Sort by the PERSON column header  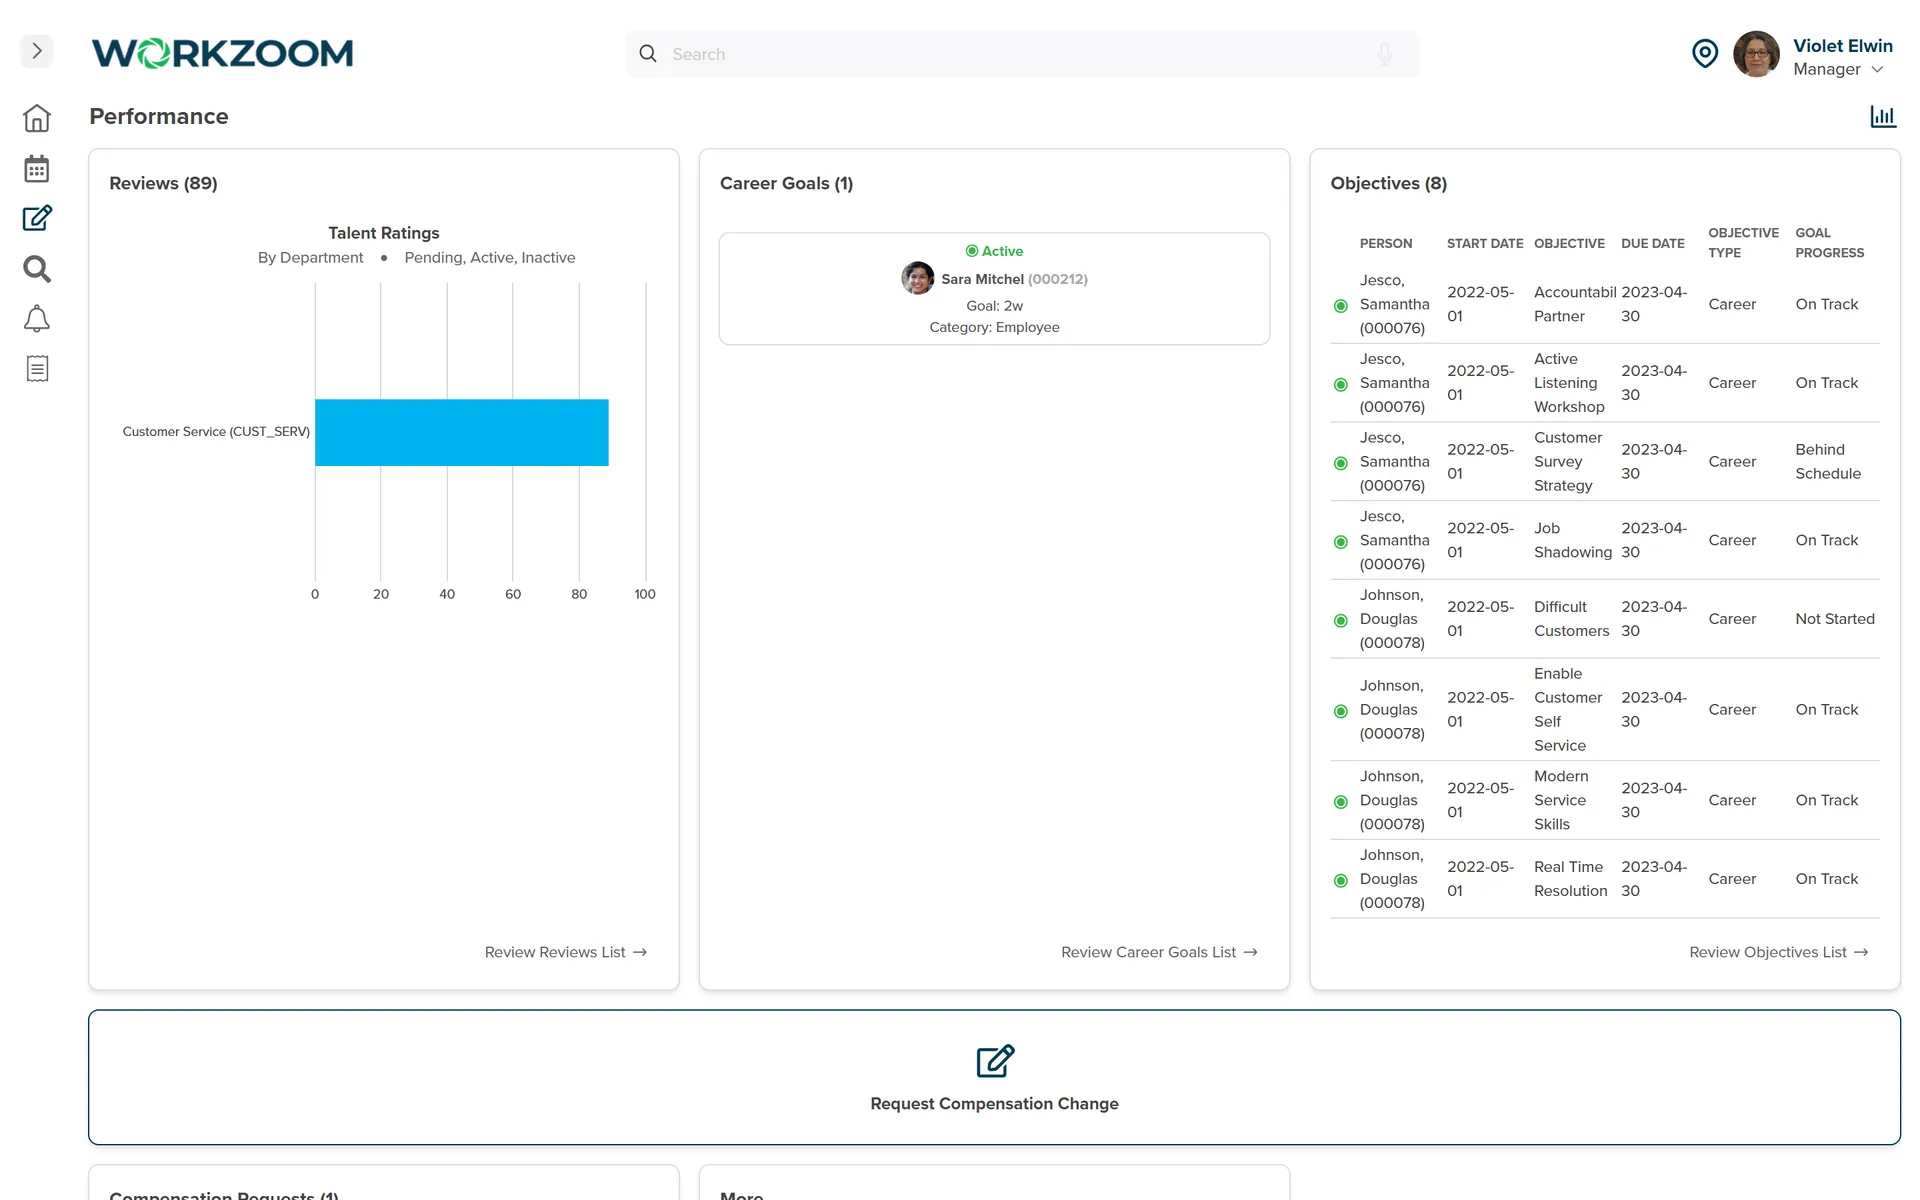coord(1386,243)
